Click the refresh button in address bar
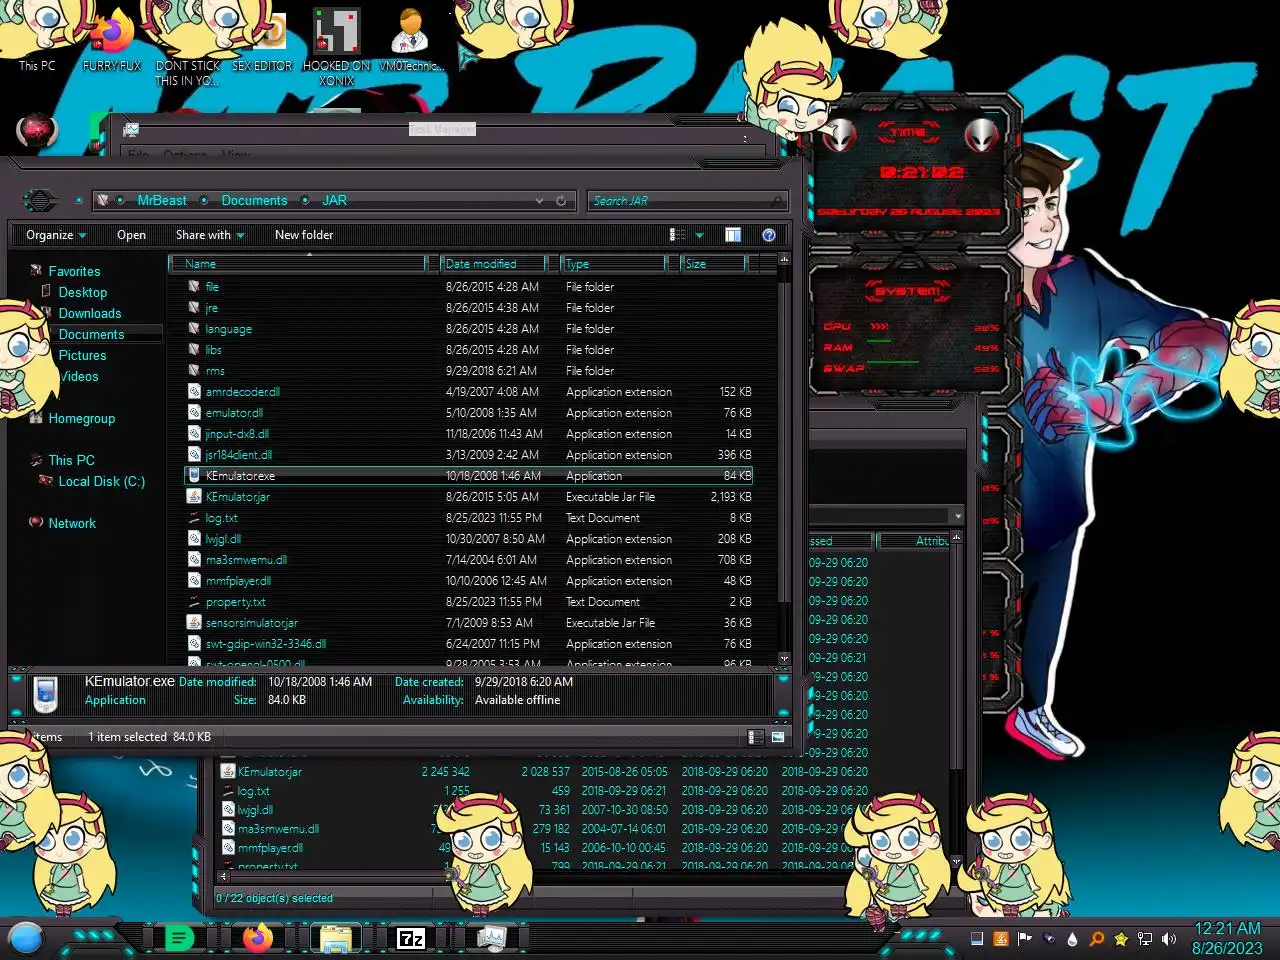This screenshot has height=960, width=1280. click(x=561, y=201)
